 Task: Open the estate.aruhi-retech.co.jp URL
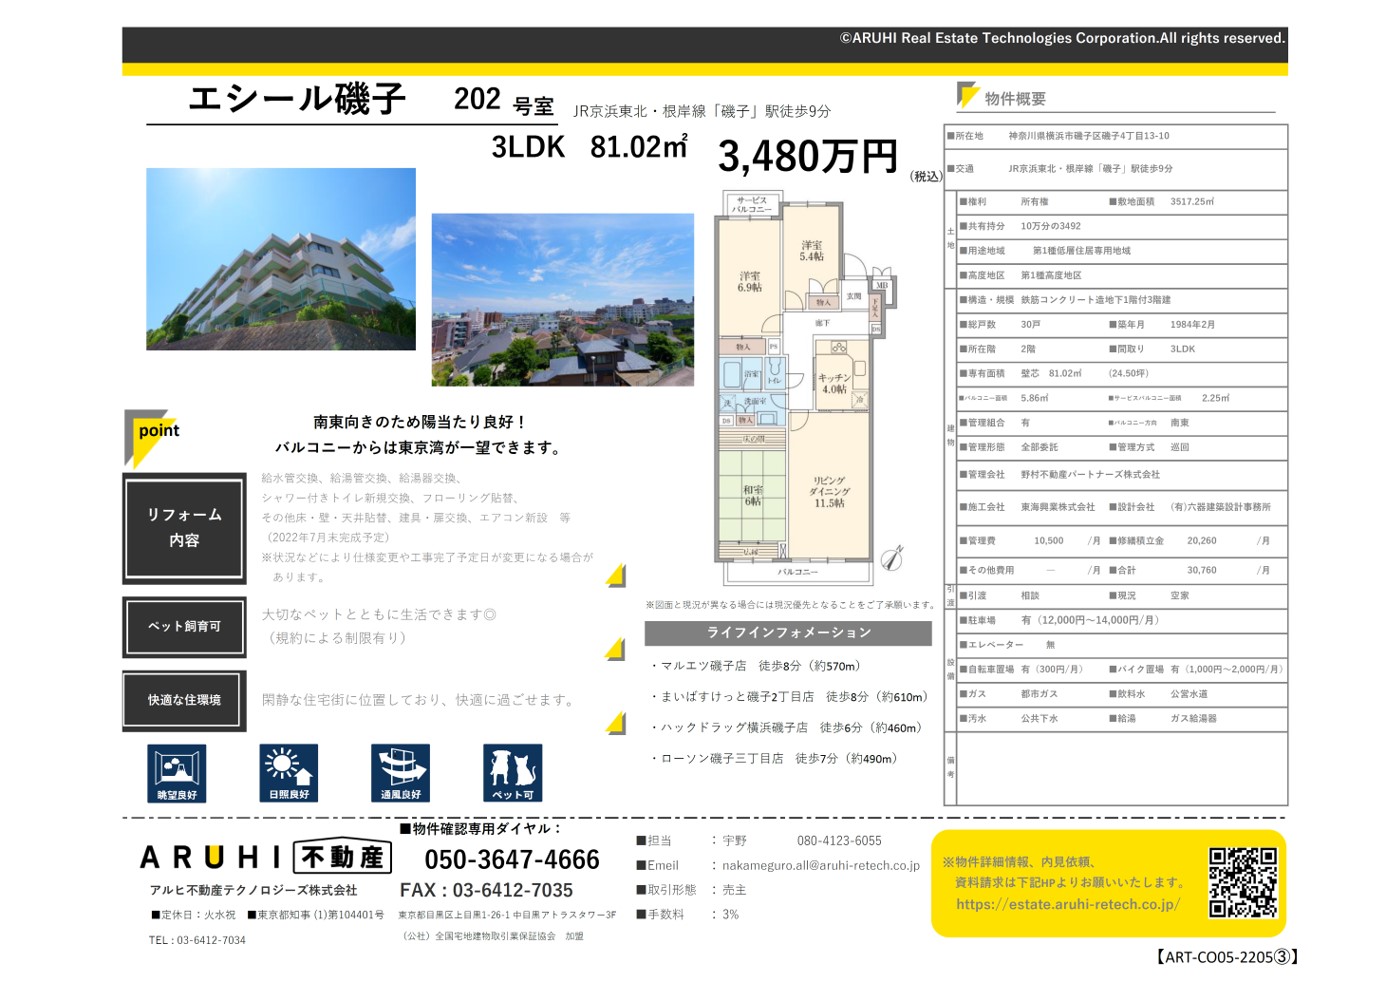coord(1067,904)
